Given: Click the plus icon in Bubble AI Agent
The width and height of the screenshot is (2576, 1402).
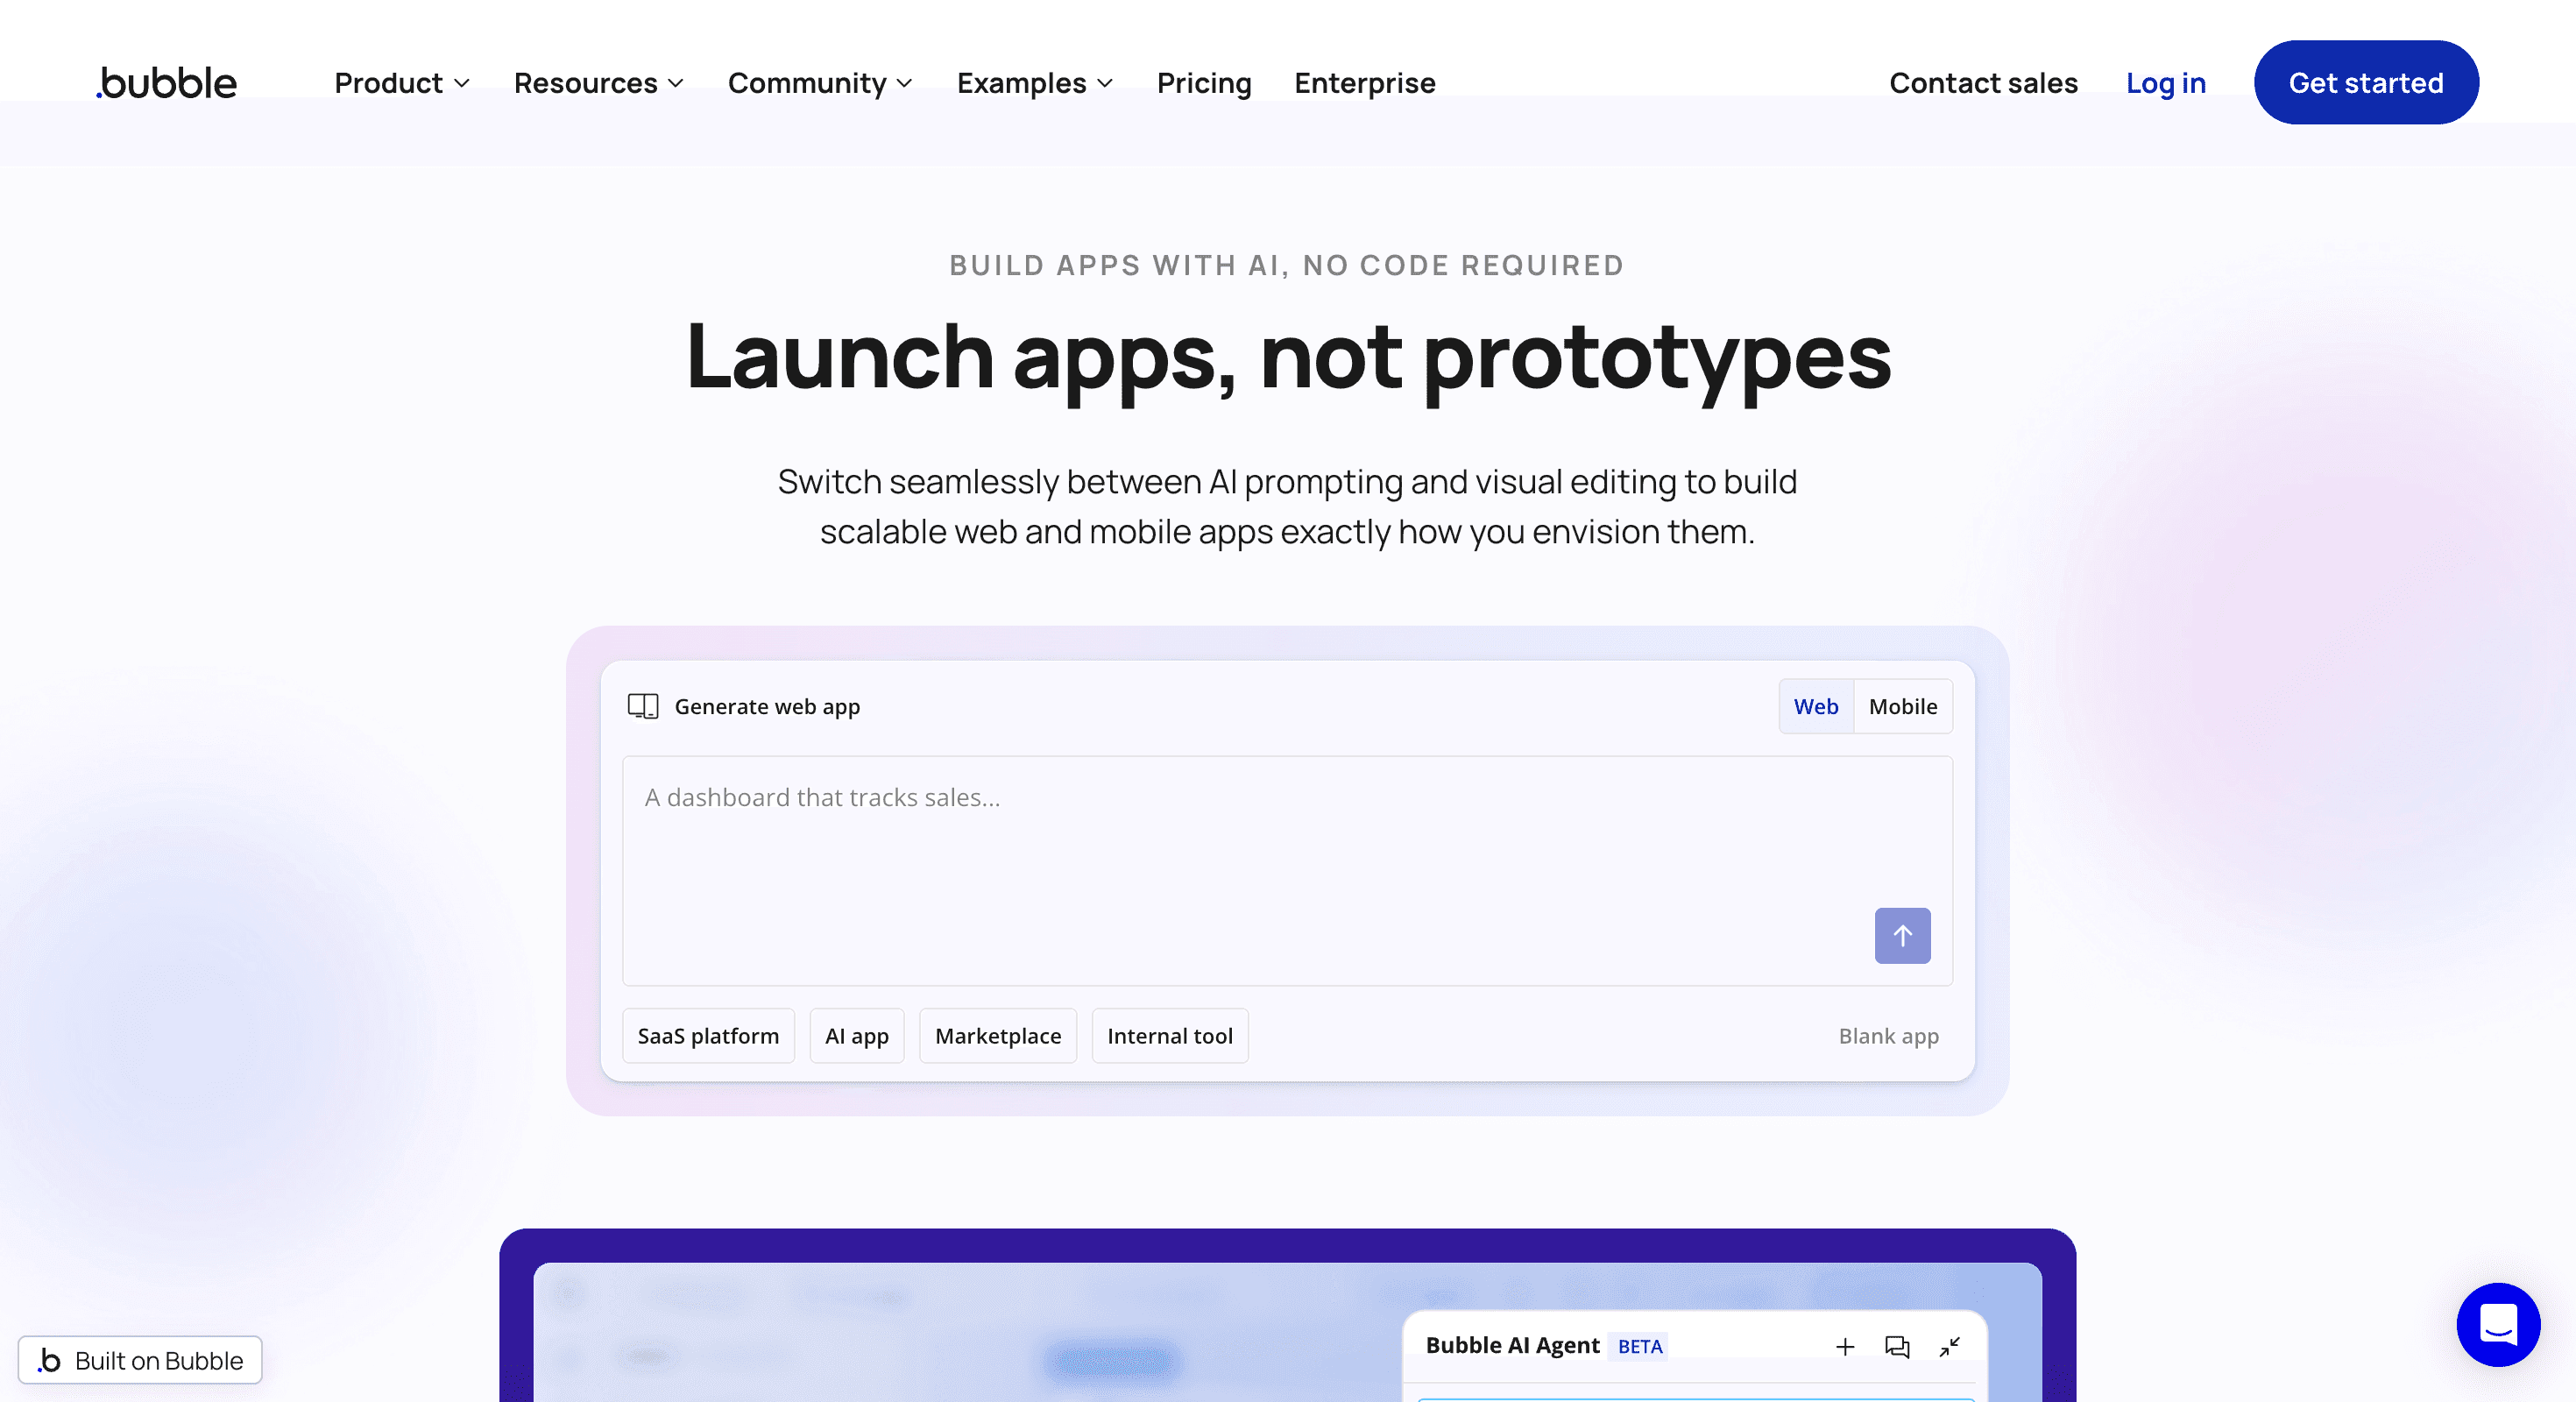Looking at the screenshot, I should [x=1845, y=1346].
